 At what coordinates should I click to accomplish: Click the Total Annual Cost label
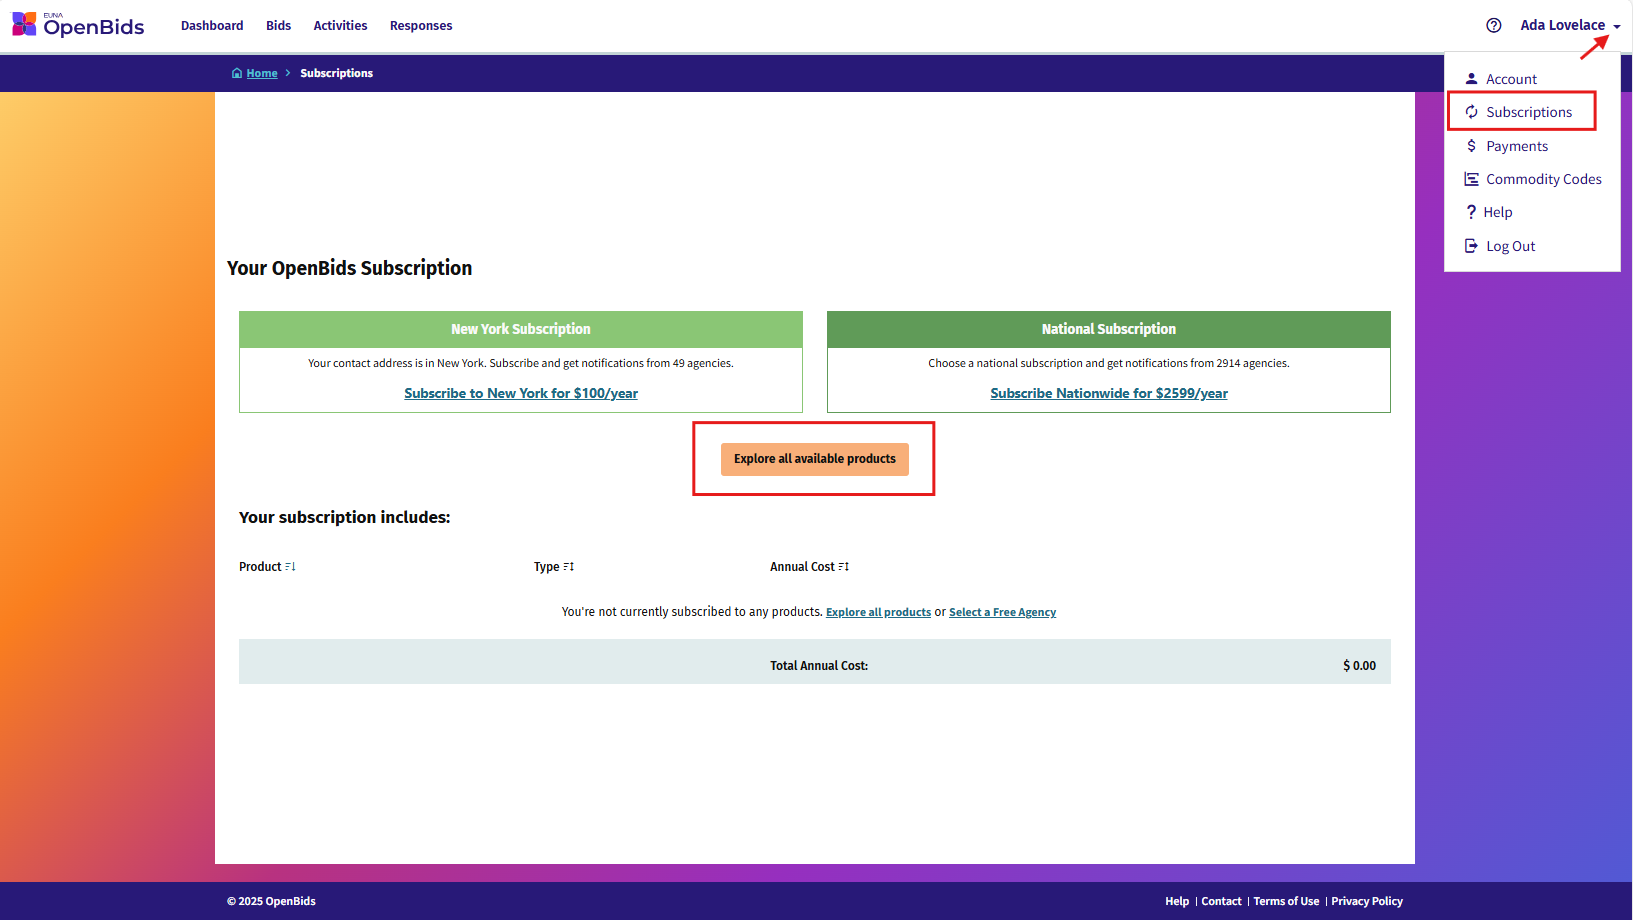tap(819, 666)
